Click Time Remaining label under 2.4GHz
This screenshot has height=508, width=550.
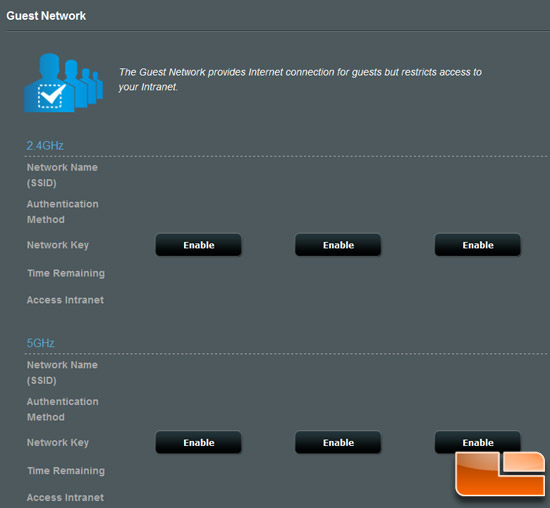(x=66, y=273)
